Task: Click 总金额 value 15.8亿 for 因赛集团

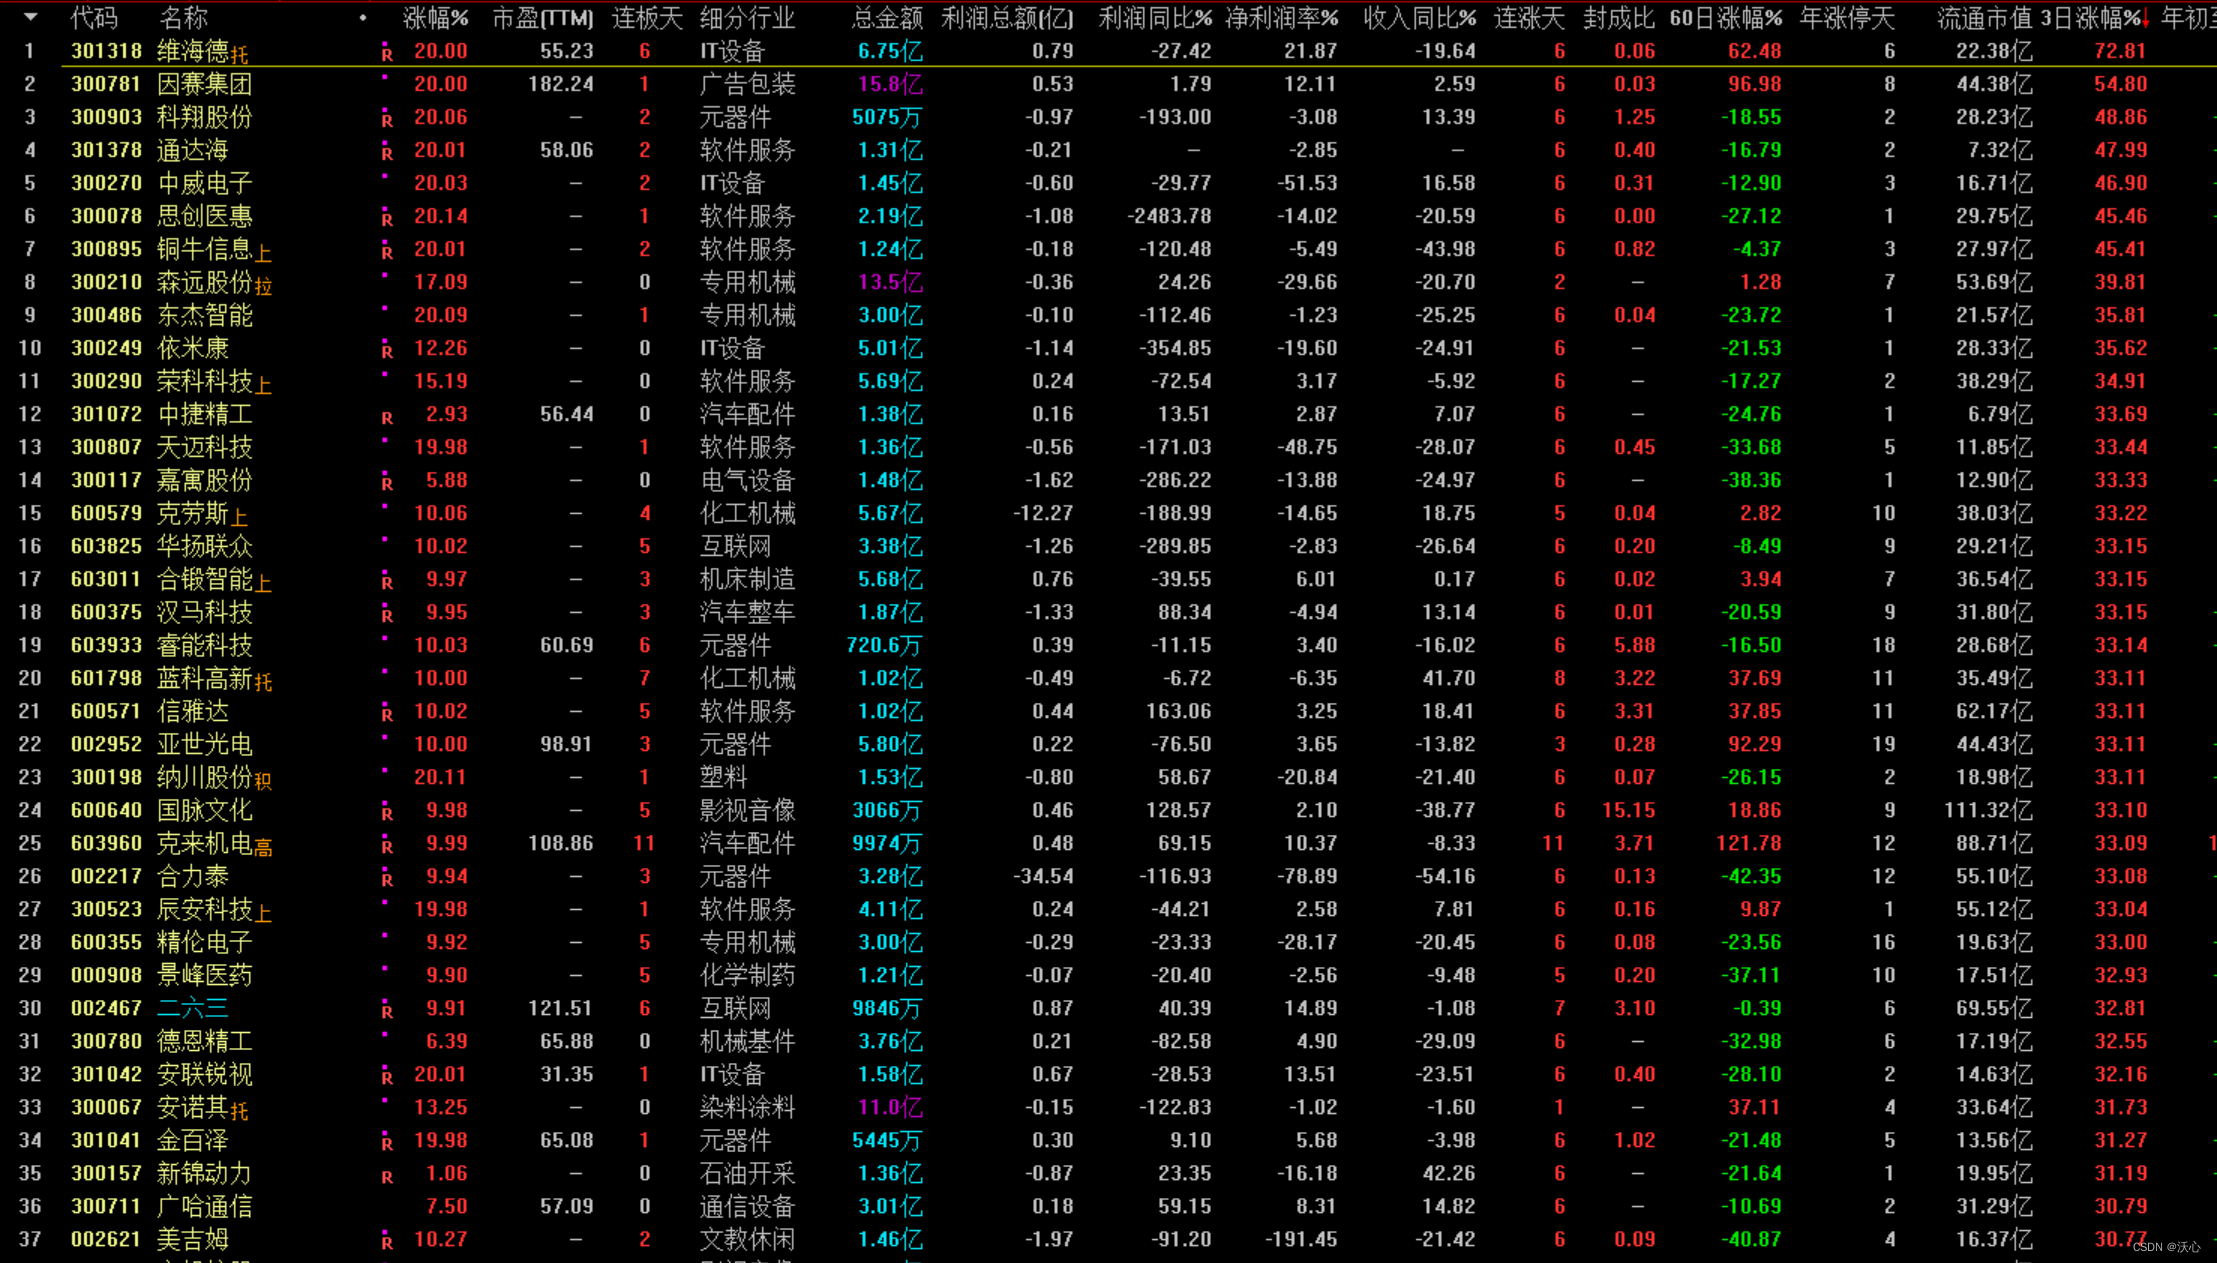Action: (890, 84)
